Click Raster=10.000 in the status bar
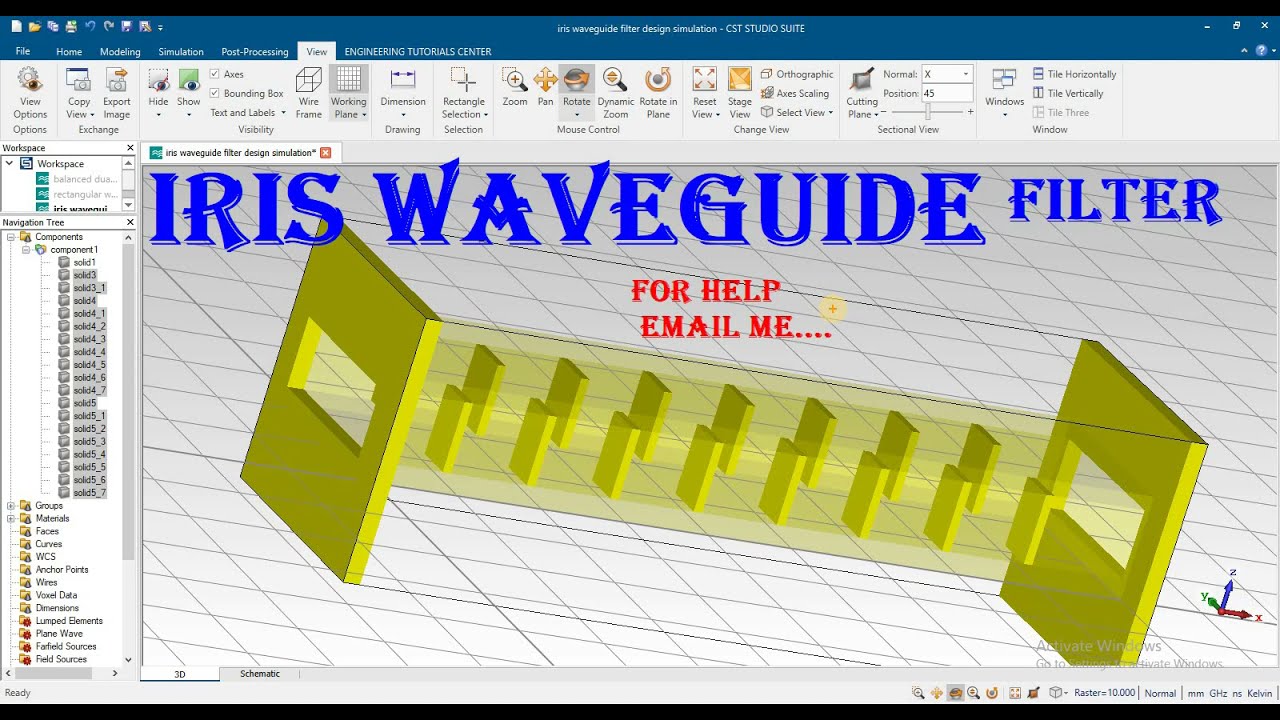Screen dimensions: 1280x720 click(1105, 693)
